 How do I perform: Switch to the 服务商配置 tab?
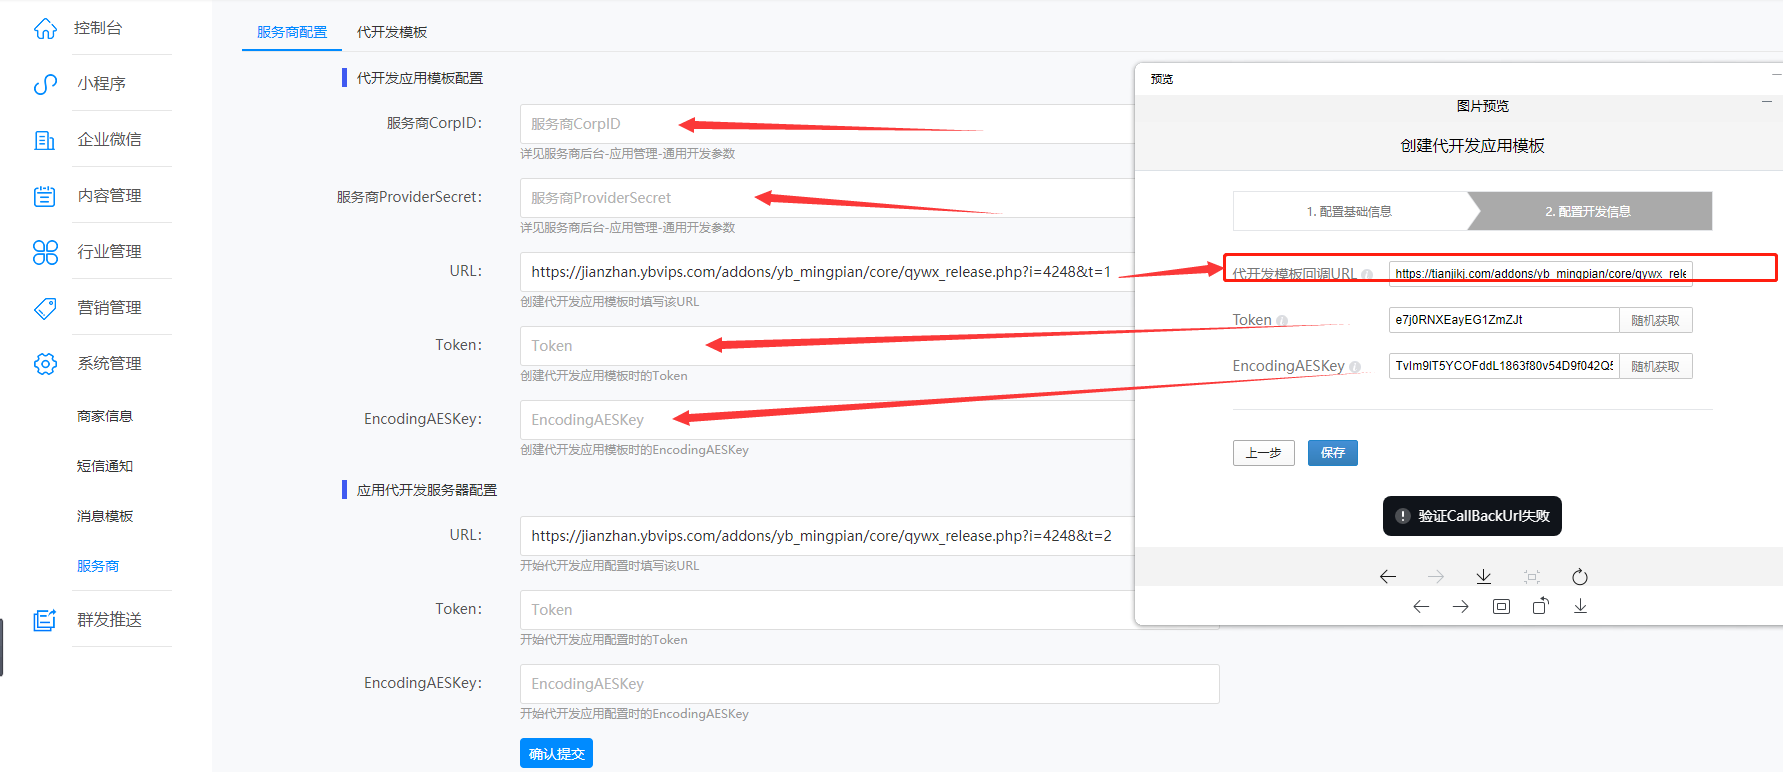click(292, 32)
